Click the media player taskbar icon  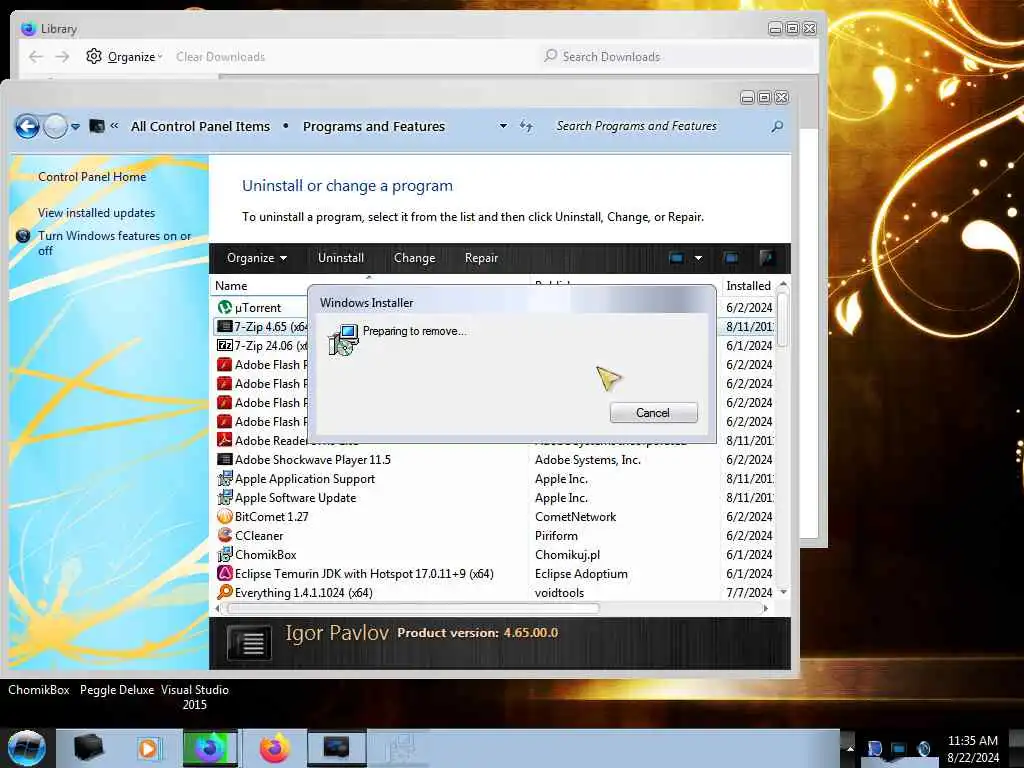click(x=148, y=748)
